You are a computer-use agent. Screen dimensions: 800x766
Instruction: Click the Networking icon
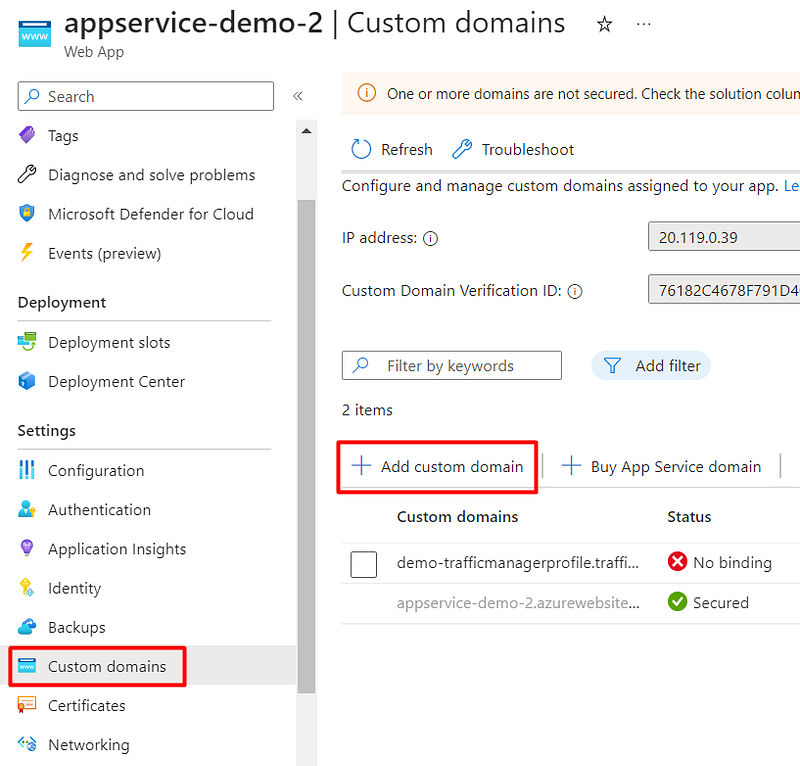pyautogui.click(x=27, y=744)
